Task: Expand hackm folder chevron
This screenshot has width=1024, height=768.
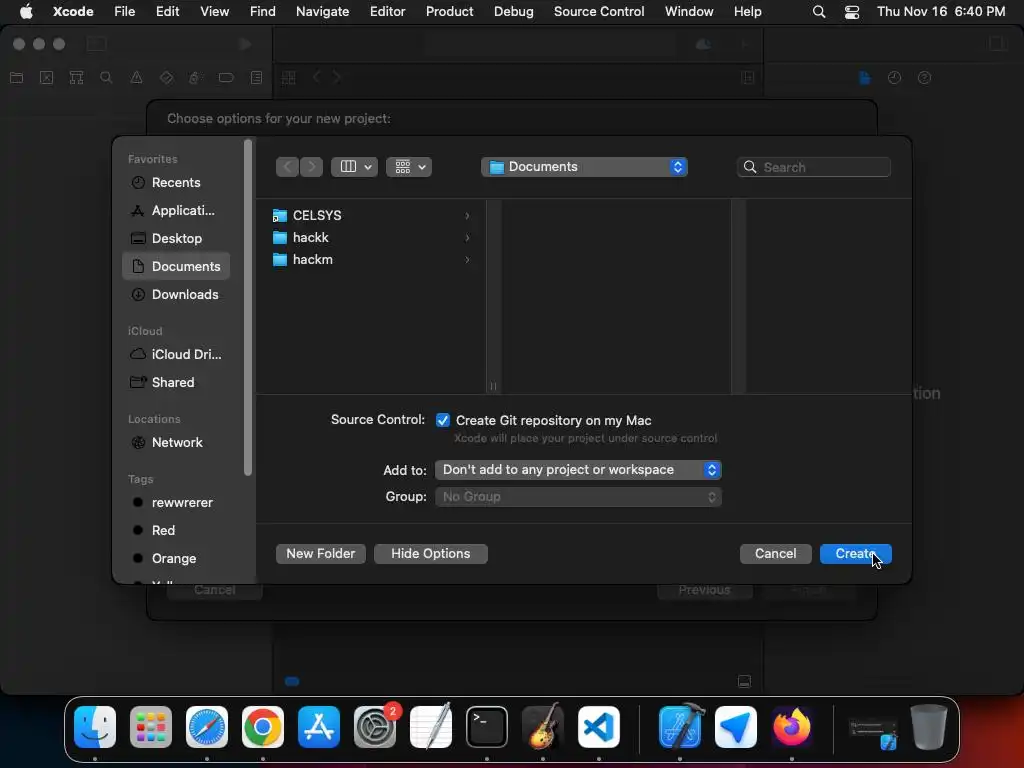Action: coord(467,260)
